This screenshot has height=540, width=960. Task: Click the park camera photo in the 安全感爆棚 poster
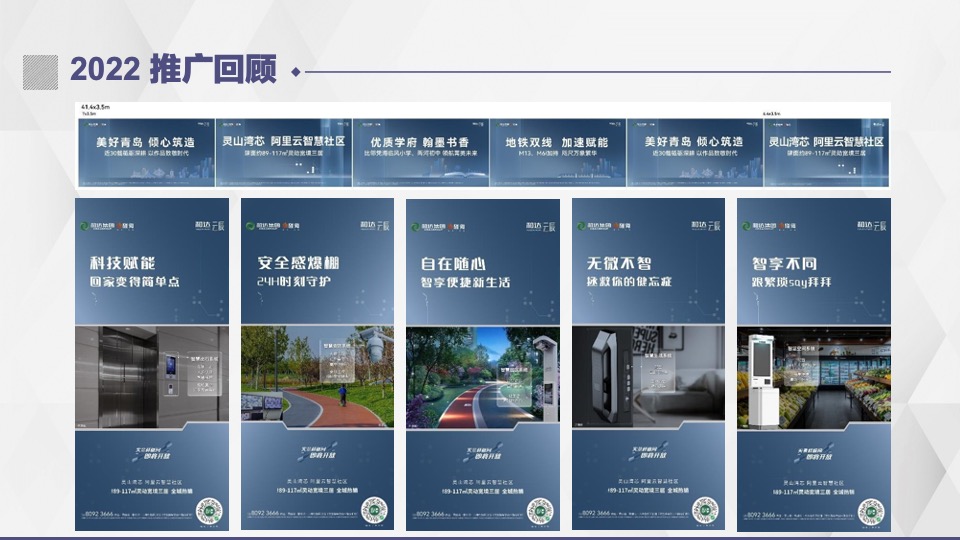[x=317, y=377]
